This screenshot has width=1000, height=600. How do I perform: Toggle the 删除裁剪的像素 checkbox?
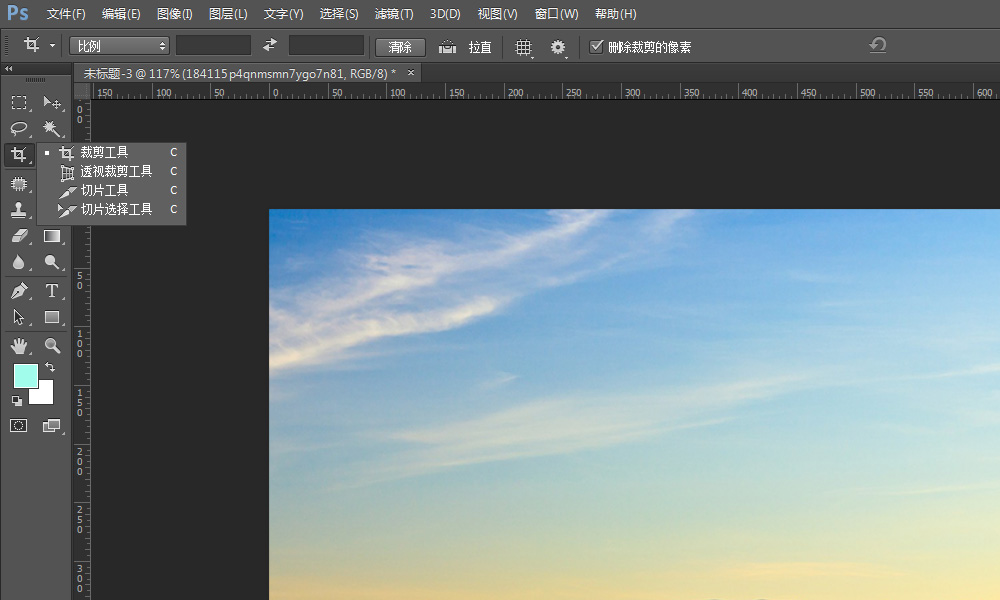[x=597, y=47]
